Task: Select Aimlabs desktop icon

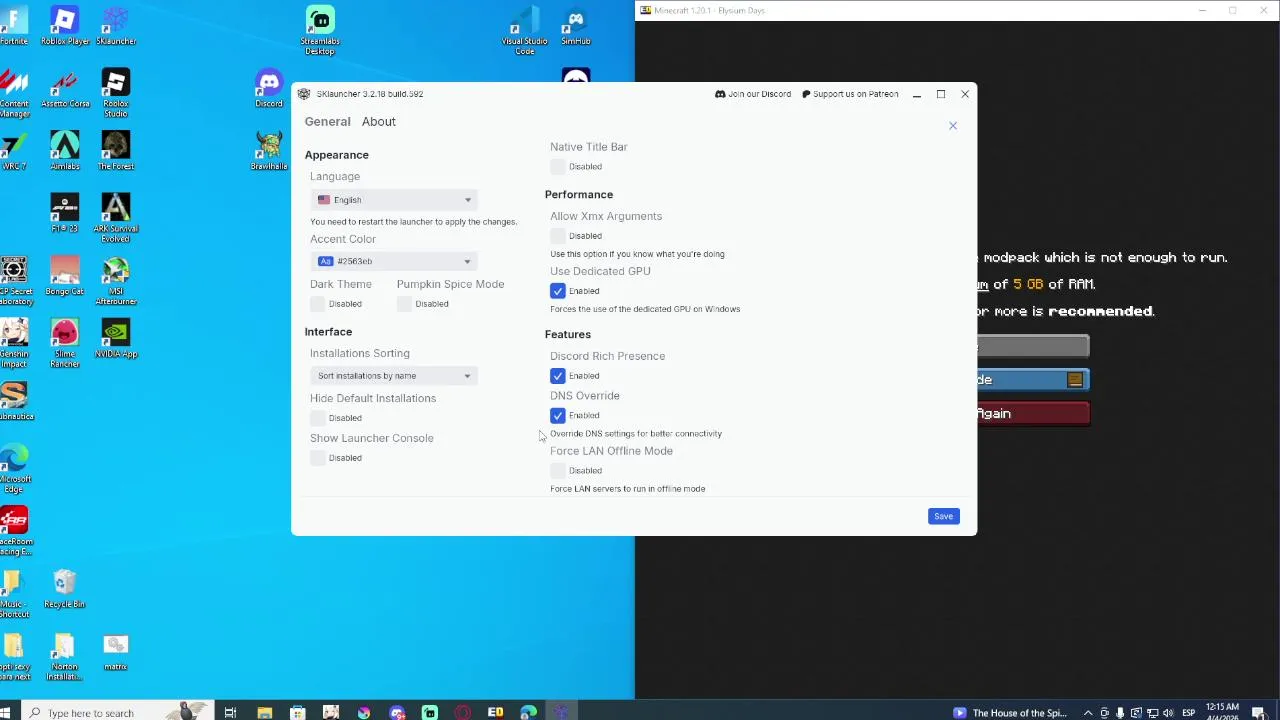Action: [65, 150]
